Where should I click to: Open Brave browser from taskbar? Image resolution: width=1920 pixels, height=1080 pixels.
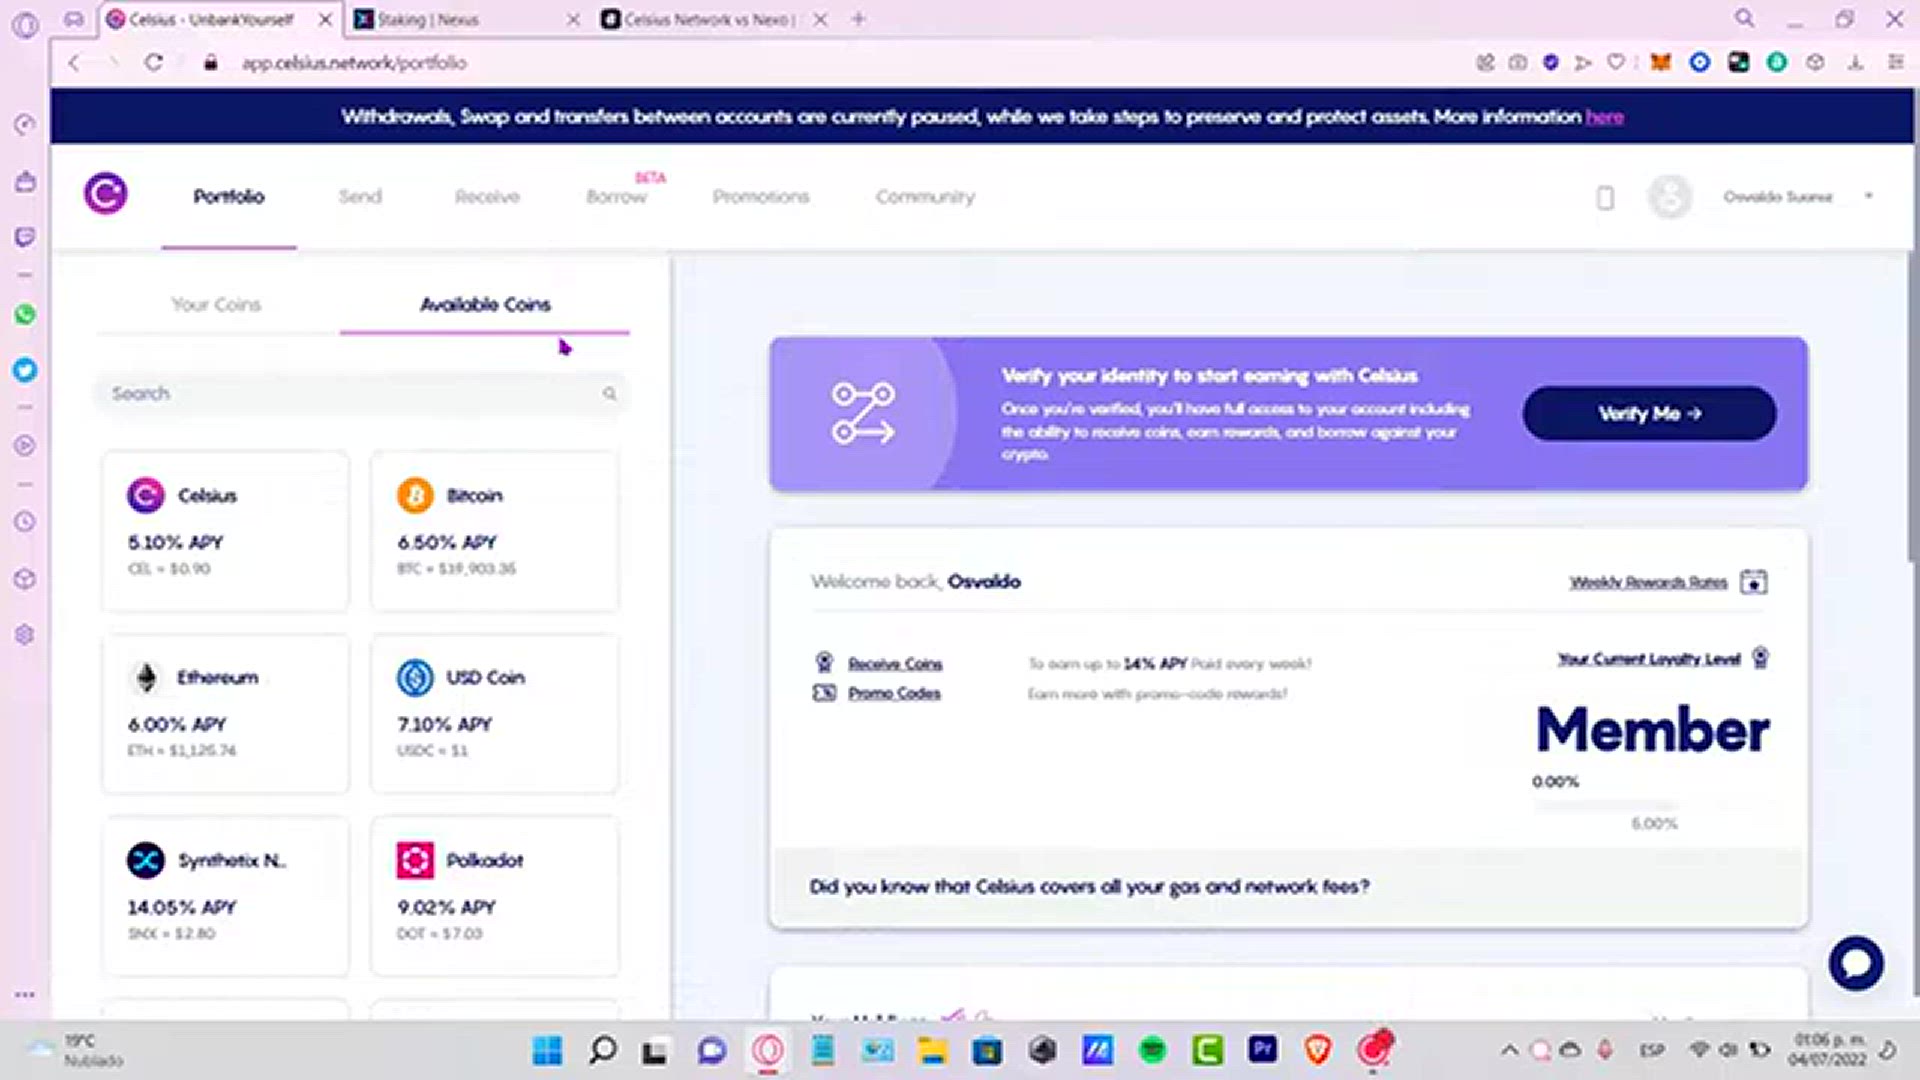[x=1318, y=1050]
